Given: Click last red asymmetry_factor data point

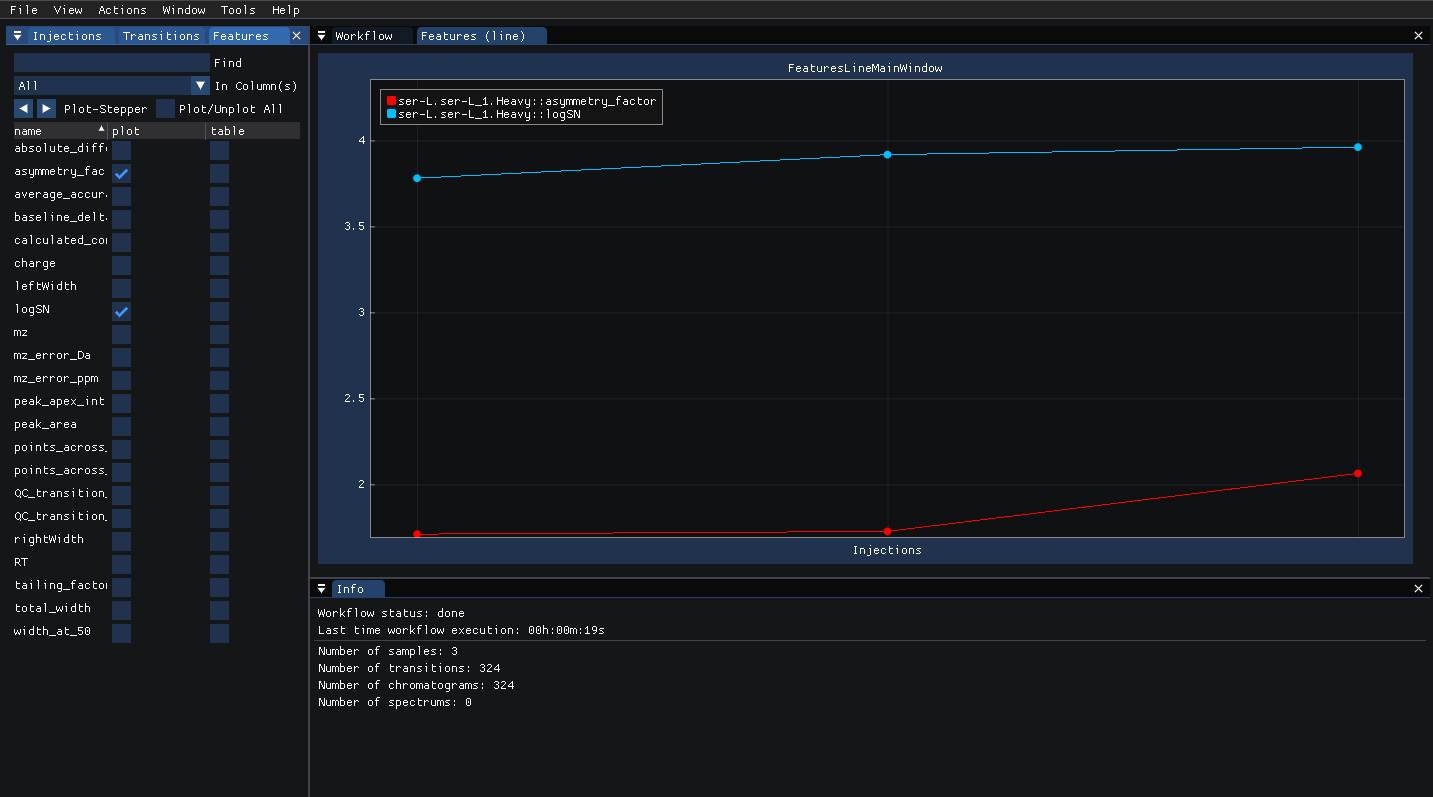Looking at the screenshot, I should [x=1357, y=473].
